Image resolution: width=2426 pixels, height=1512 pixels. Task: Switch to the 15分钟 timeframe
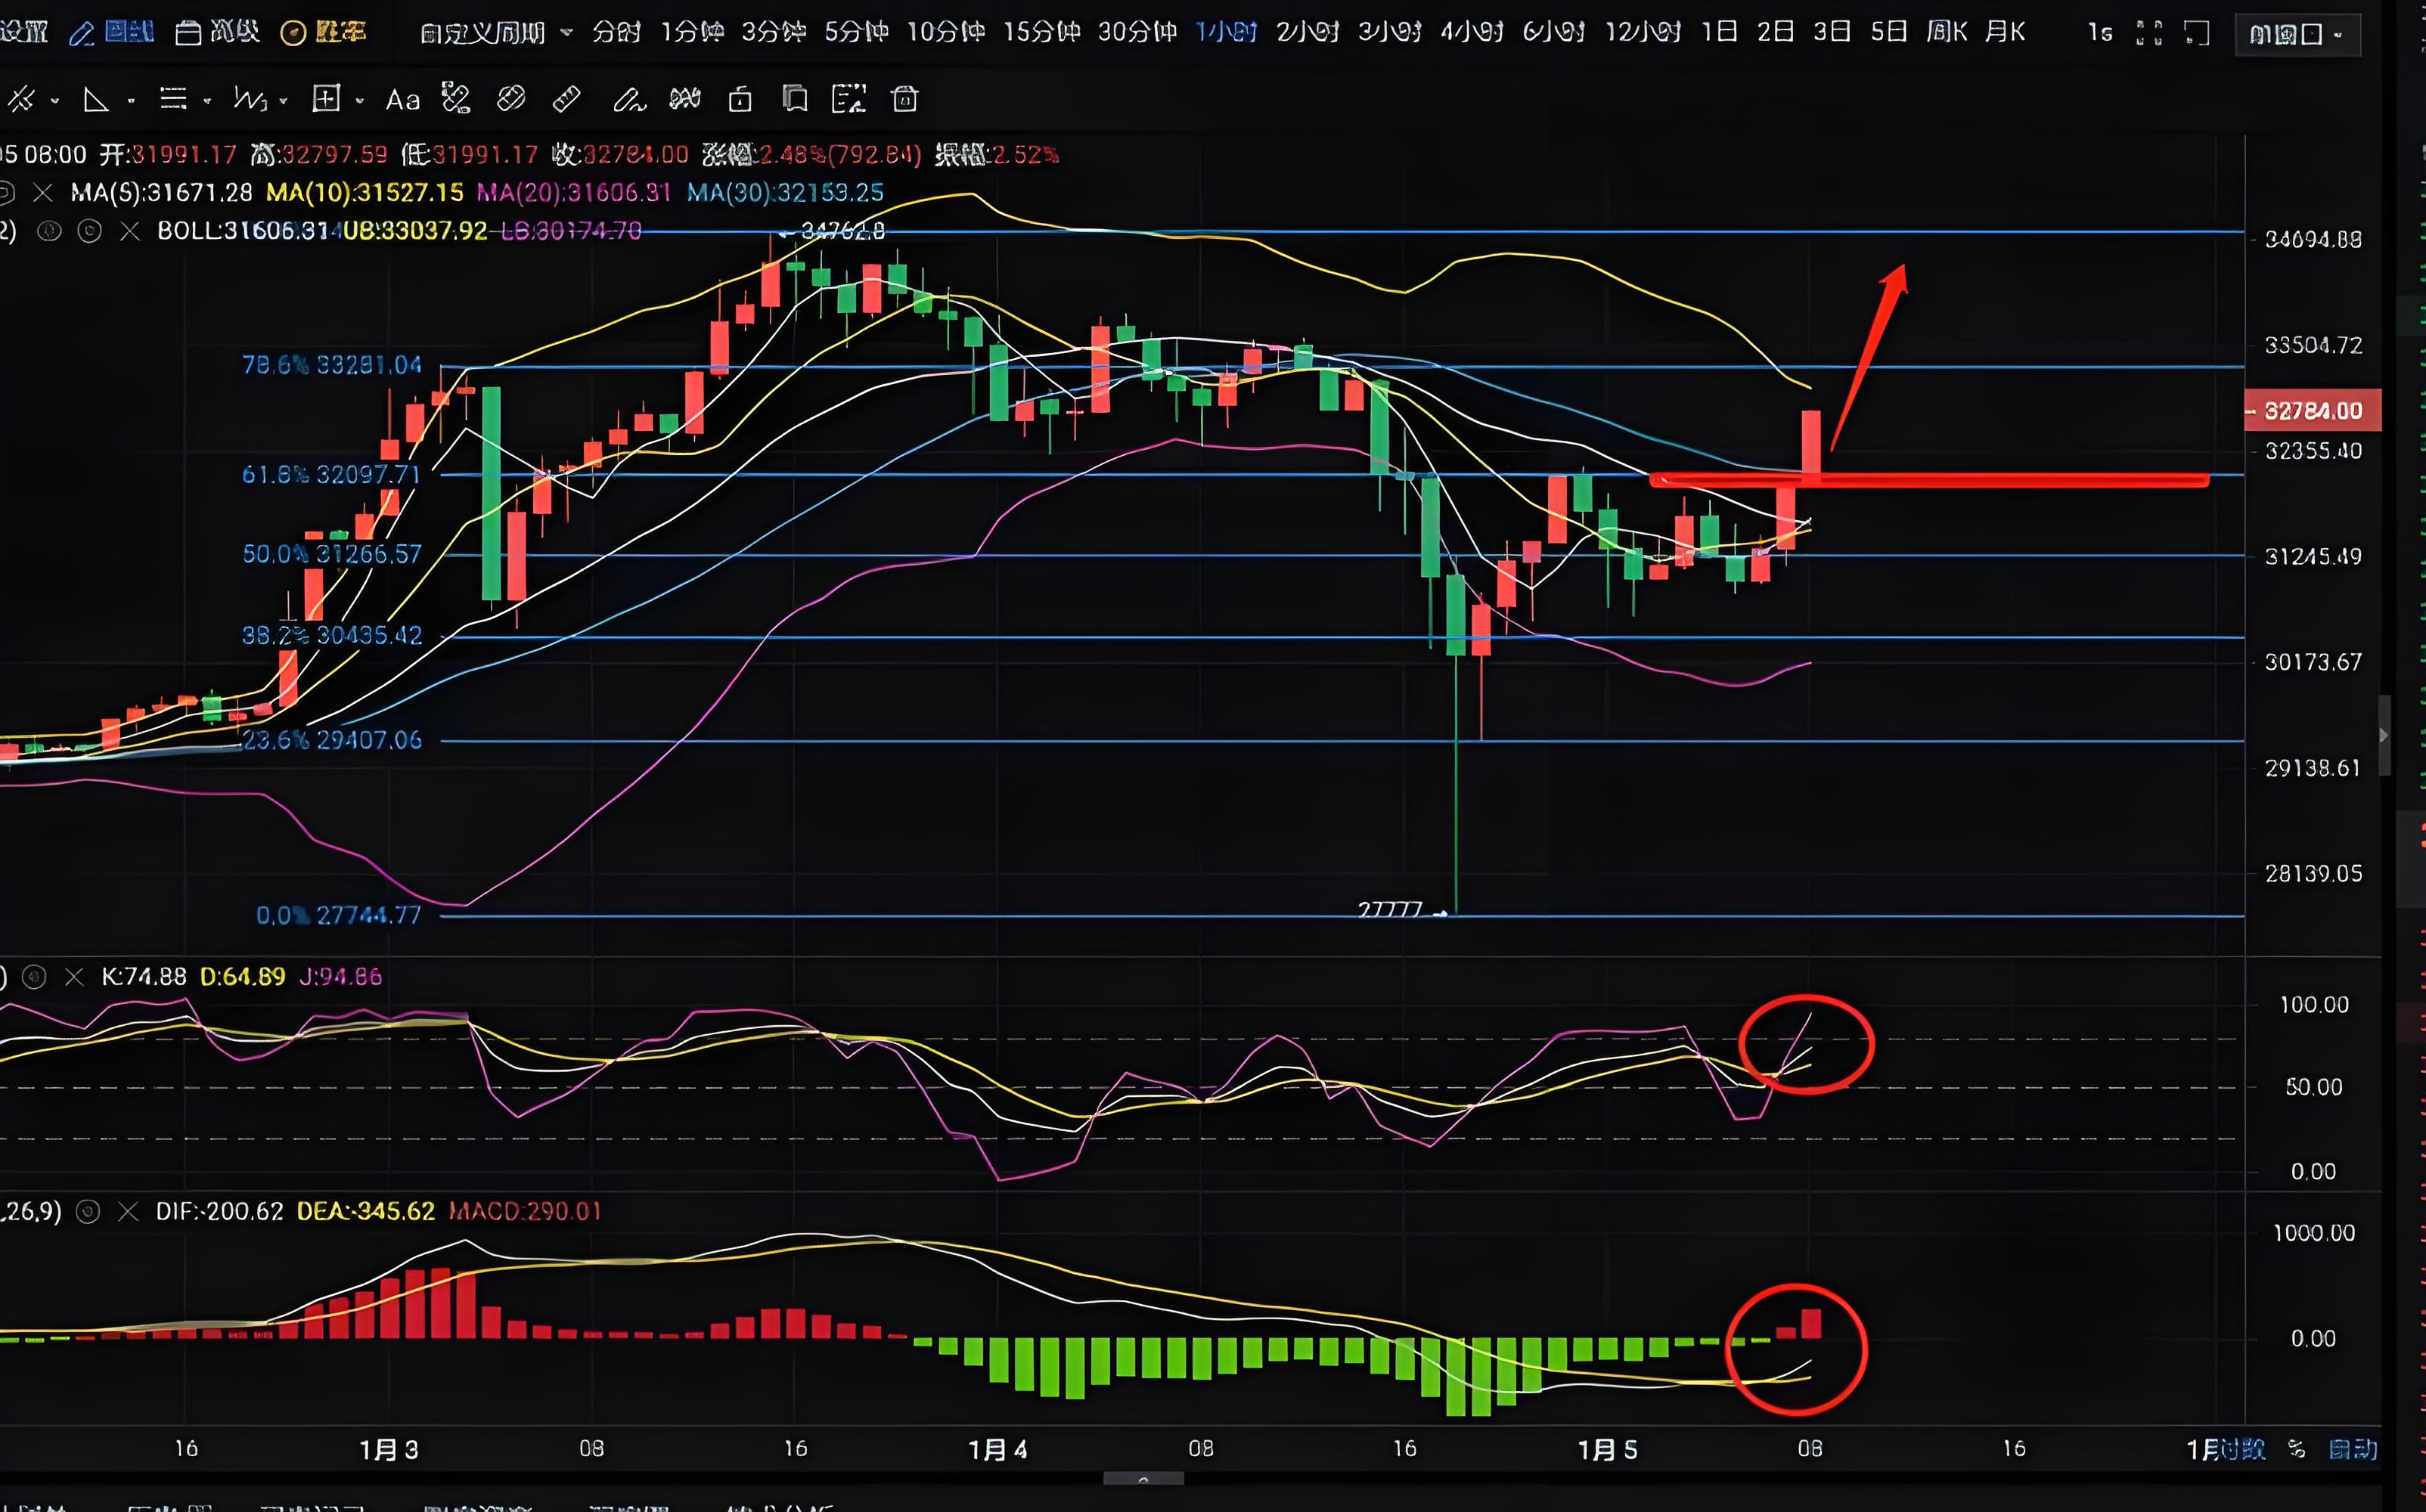pos(1042,32)
